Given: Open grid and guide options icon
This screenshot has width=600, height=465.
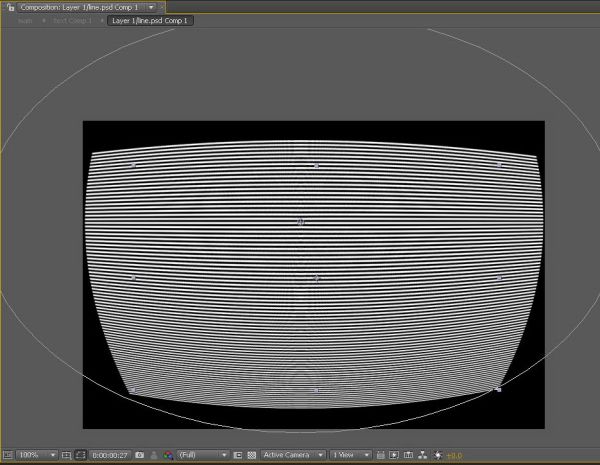Looking at the screenshot, I should tap(67, 455).
